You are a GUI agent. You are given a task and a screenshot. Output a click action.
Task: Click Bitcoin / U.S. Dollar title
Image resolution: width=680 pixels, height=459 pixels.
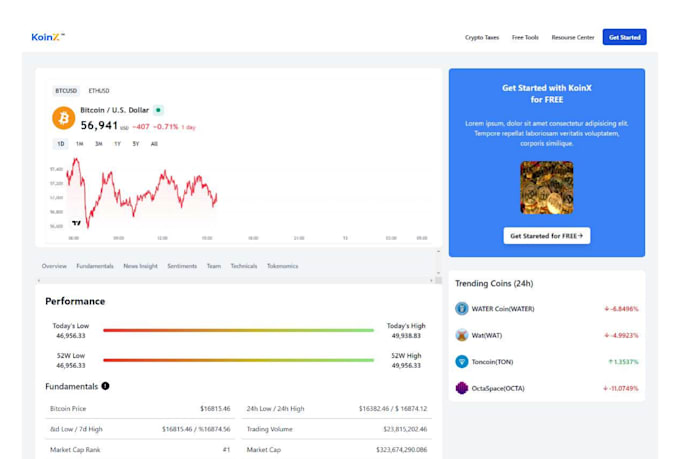pyautogui.click(x=114, y=110)
